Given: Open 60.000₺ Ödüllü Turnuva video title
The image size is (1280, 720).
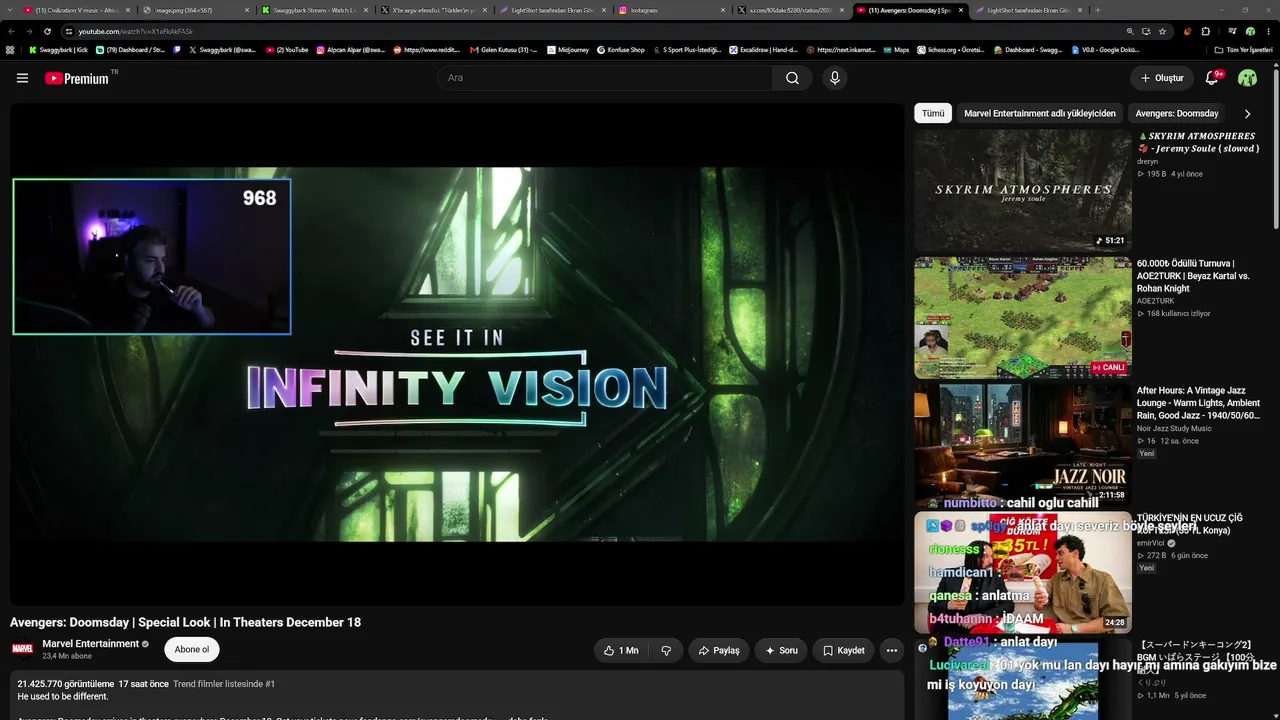Looking at the screenshot, I should (x=1193, y=276).
